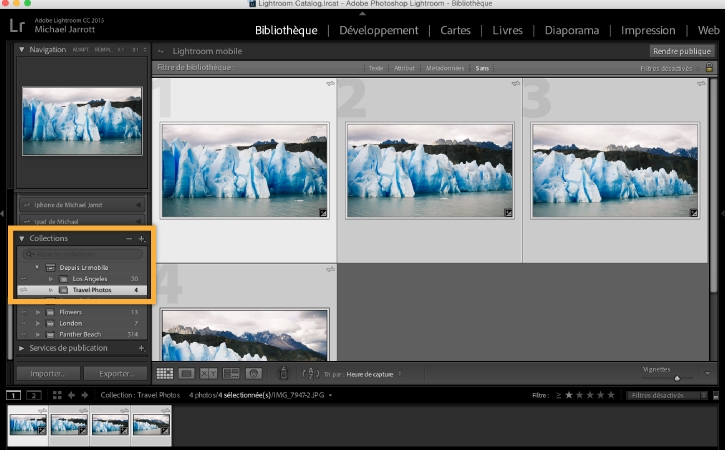Viewport: 725px width, 450px height.
Task: Click develop adjustments badge on photo 2
Action: (508, 213)
